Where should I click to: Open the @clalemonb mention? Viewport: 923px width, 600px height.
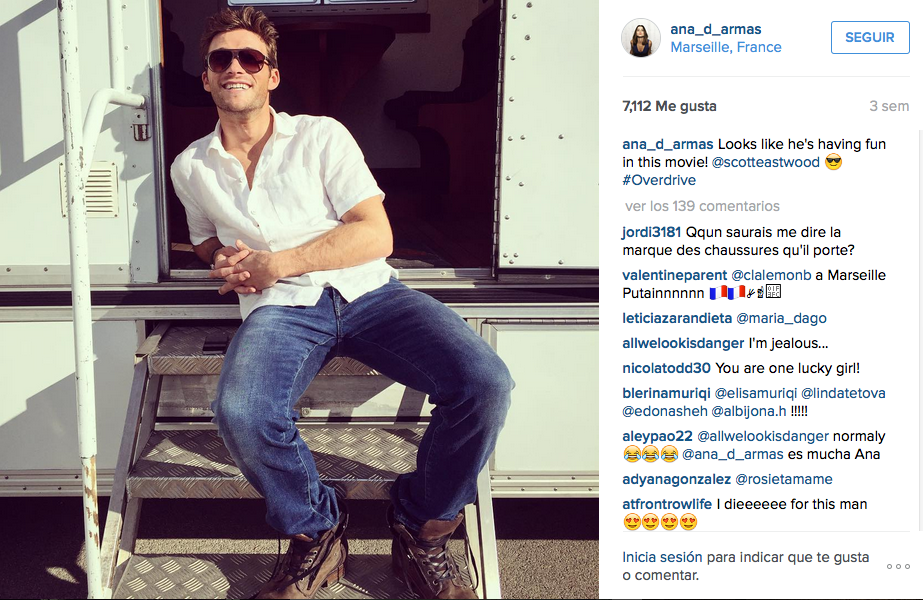pyautogui.click(x=771, y=276)
